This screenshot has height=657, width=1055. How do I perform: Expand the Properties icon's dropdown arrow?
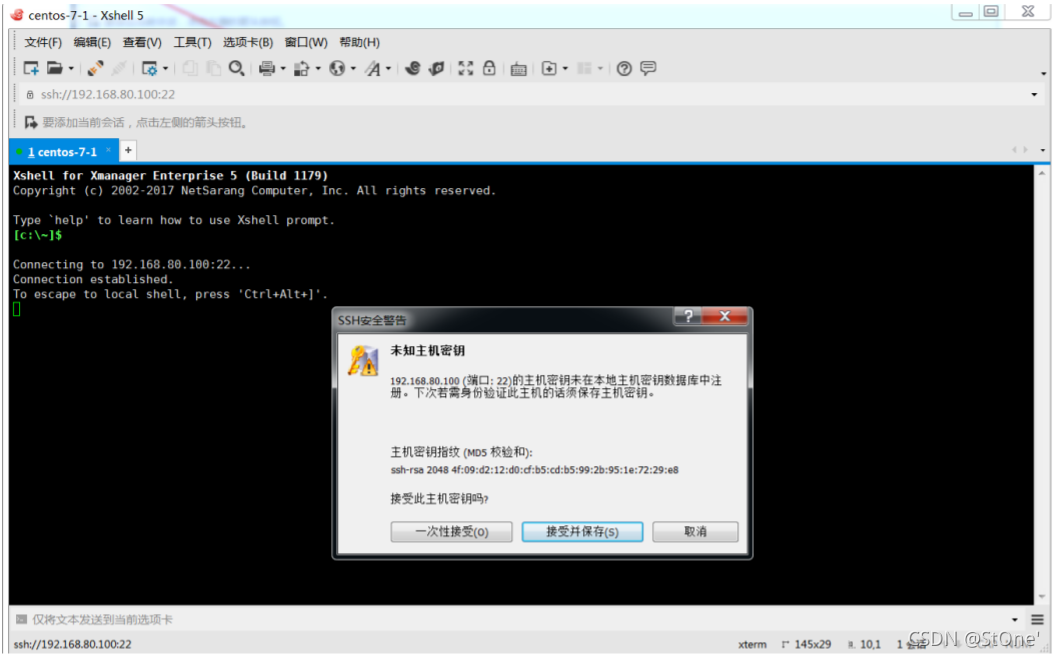(166, 69)
